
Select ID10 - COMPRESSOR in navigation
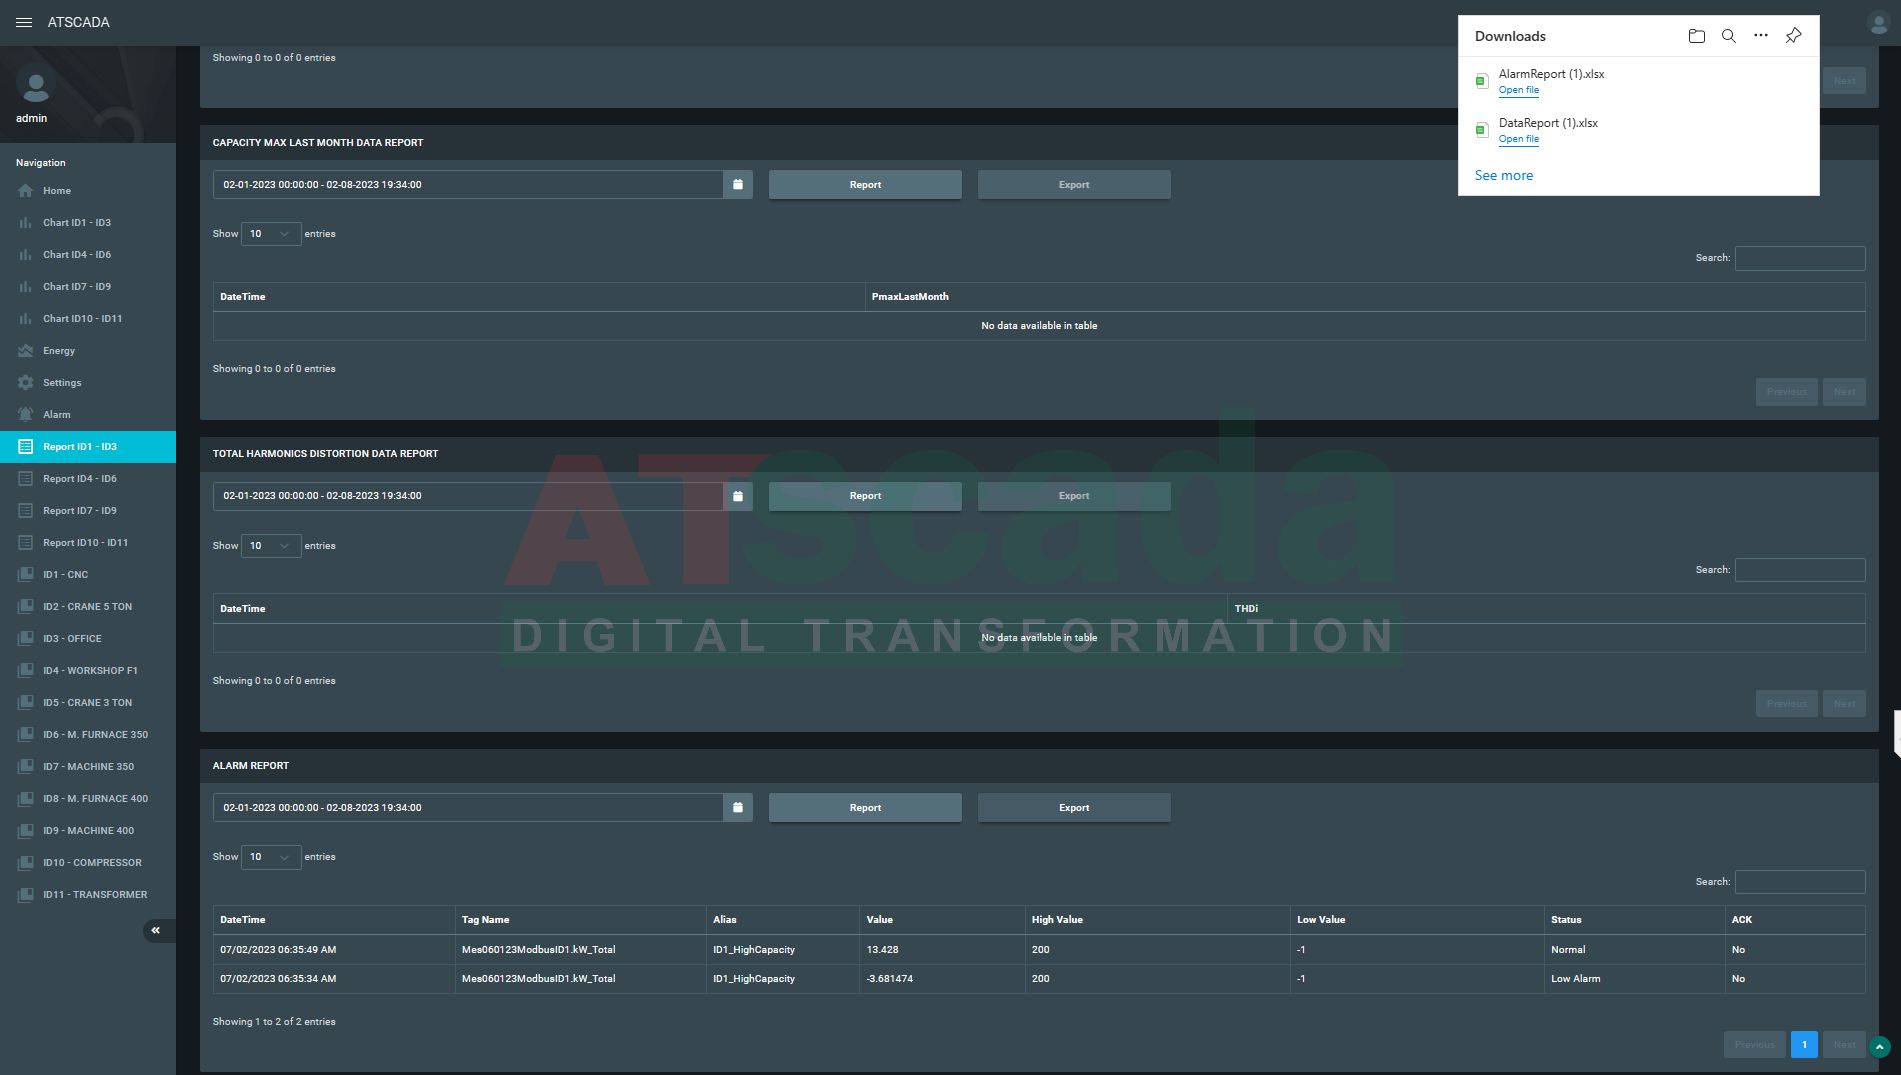point(92,863)
